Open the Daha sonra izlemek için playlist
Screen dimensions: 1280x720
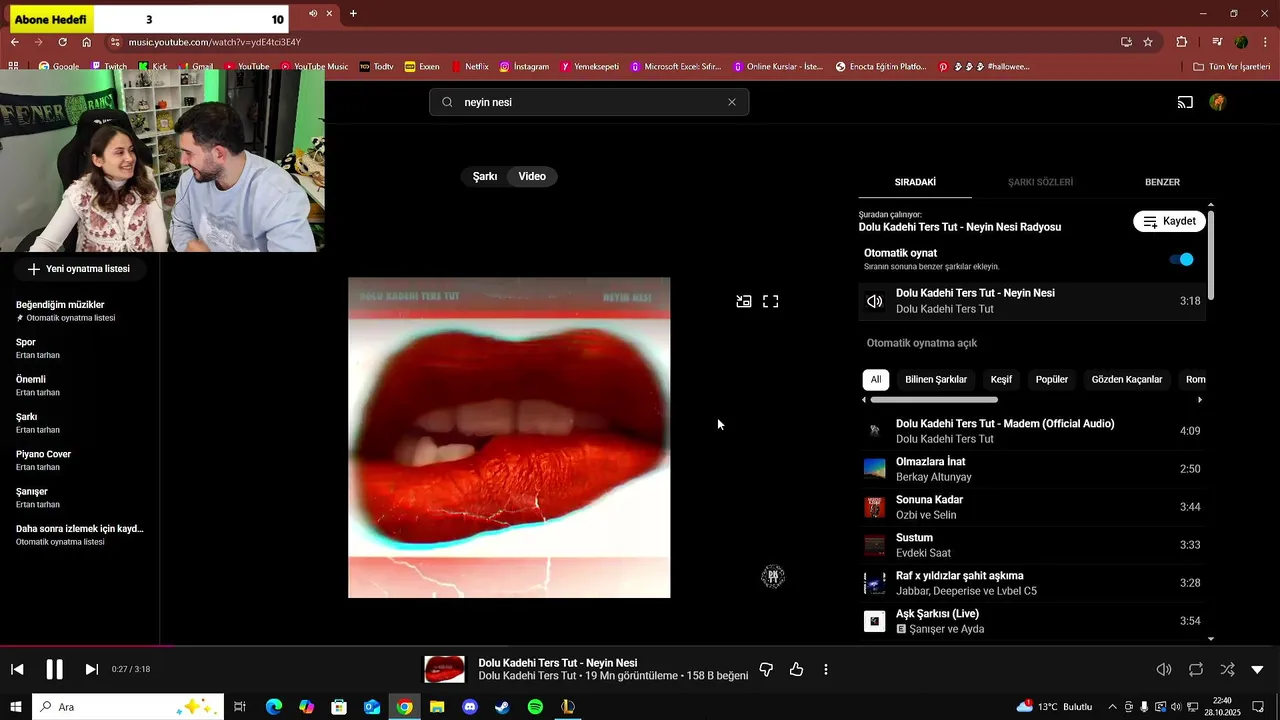(x=80, y=534)
